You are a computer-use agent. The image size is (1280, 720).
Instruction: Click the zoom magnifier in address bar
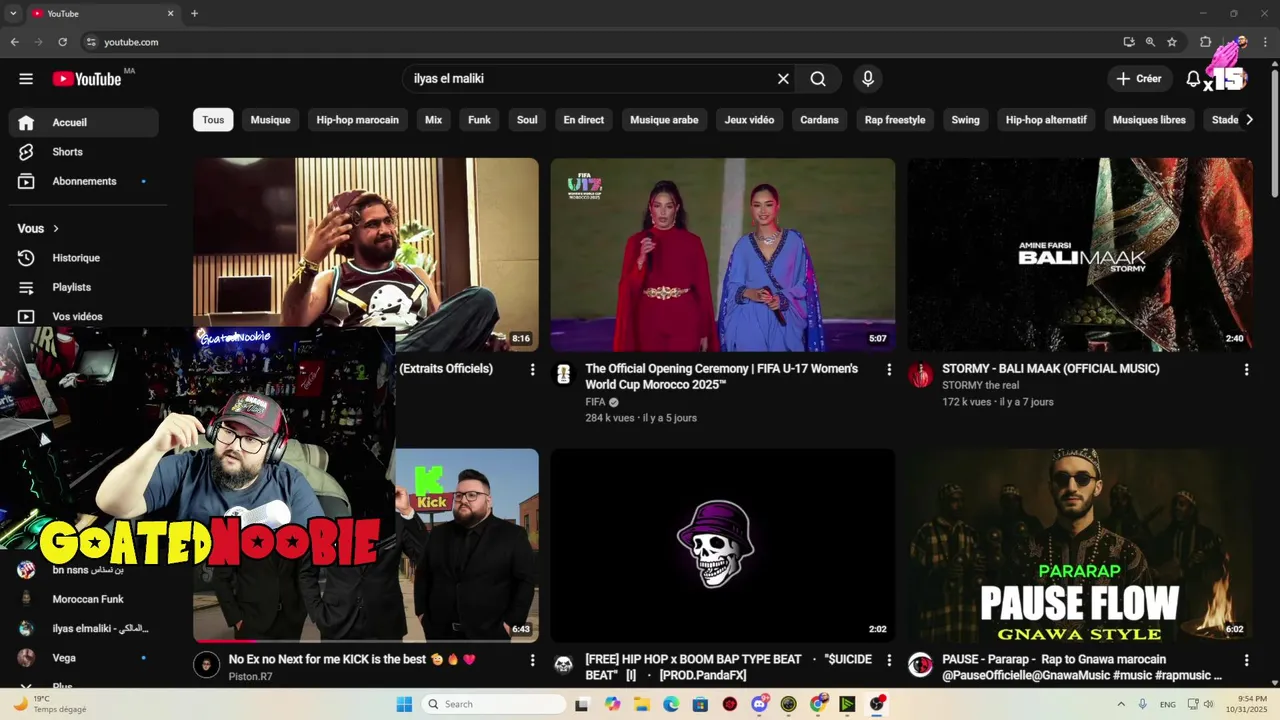pyautogui.click(x=1150, y=42)
